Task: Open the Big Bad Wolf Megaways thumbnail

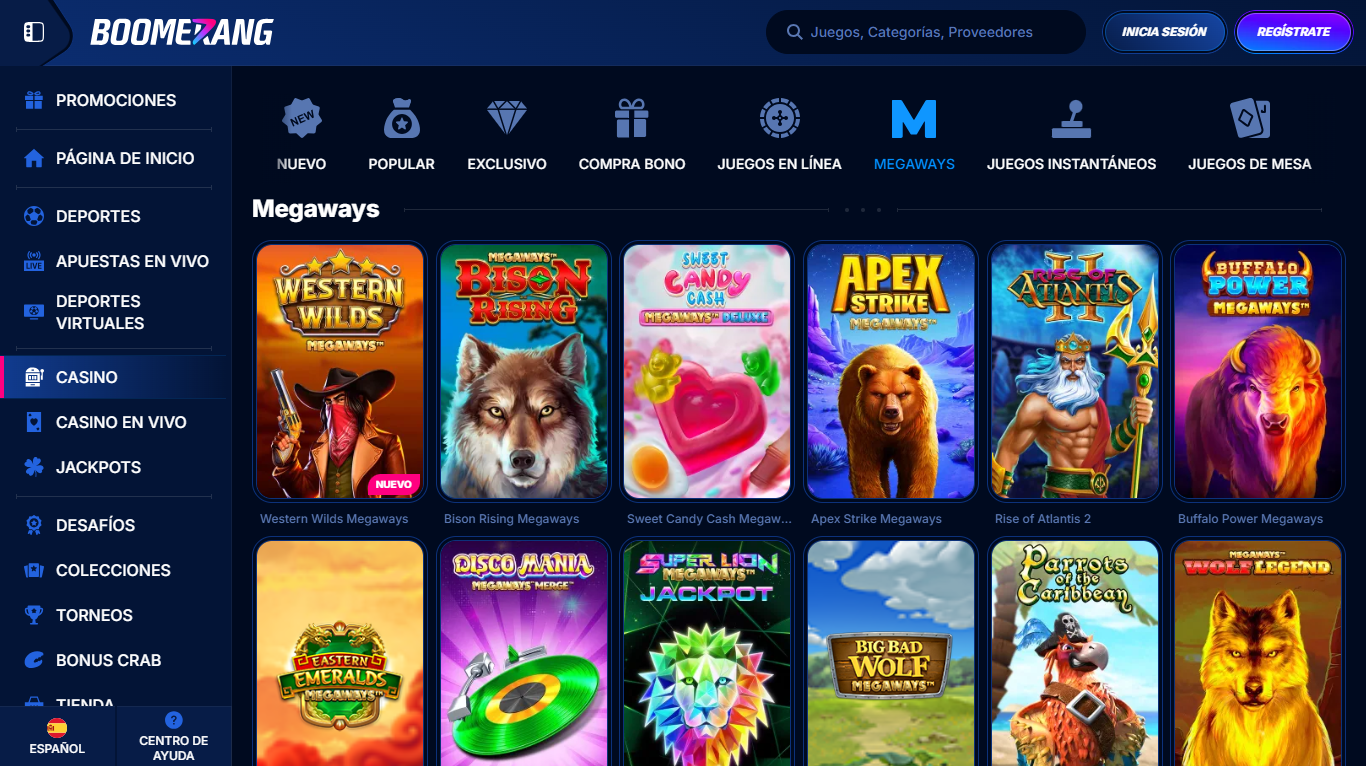Action: point(891,653)
